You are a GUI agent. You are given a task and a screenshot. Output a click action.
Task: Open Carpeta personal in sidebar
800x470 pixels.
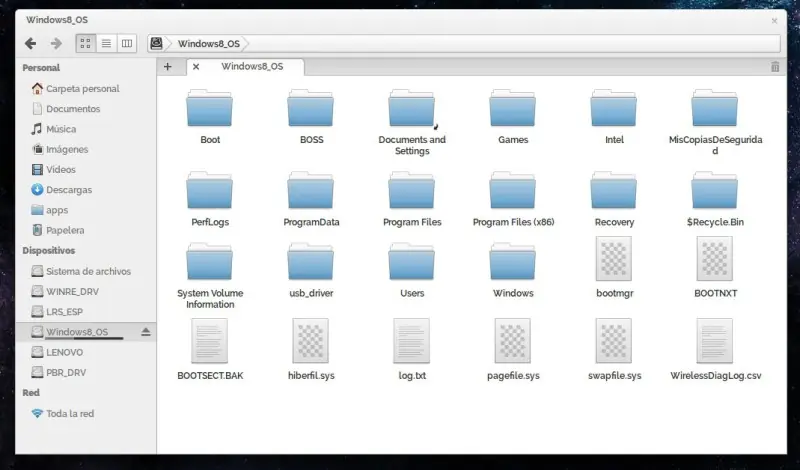(86, 89)
